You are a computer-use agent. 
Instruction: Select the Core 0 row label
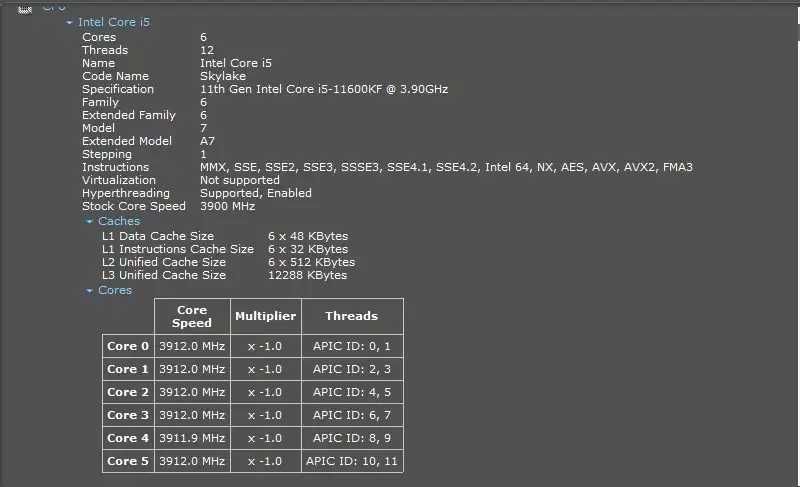coord(128,346)
